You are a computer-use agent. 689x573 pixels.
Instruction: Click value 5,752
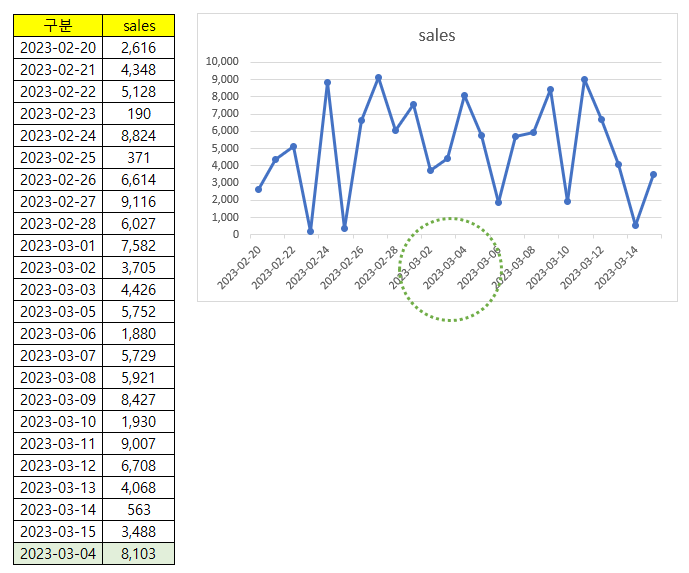[138, 311]
